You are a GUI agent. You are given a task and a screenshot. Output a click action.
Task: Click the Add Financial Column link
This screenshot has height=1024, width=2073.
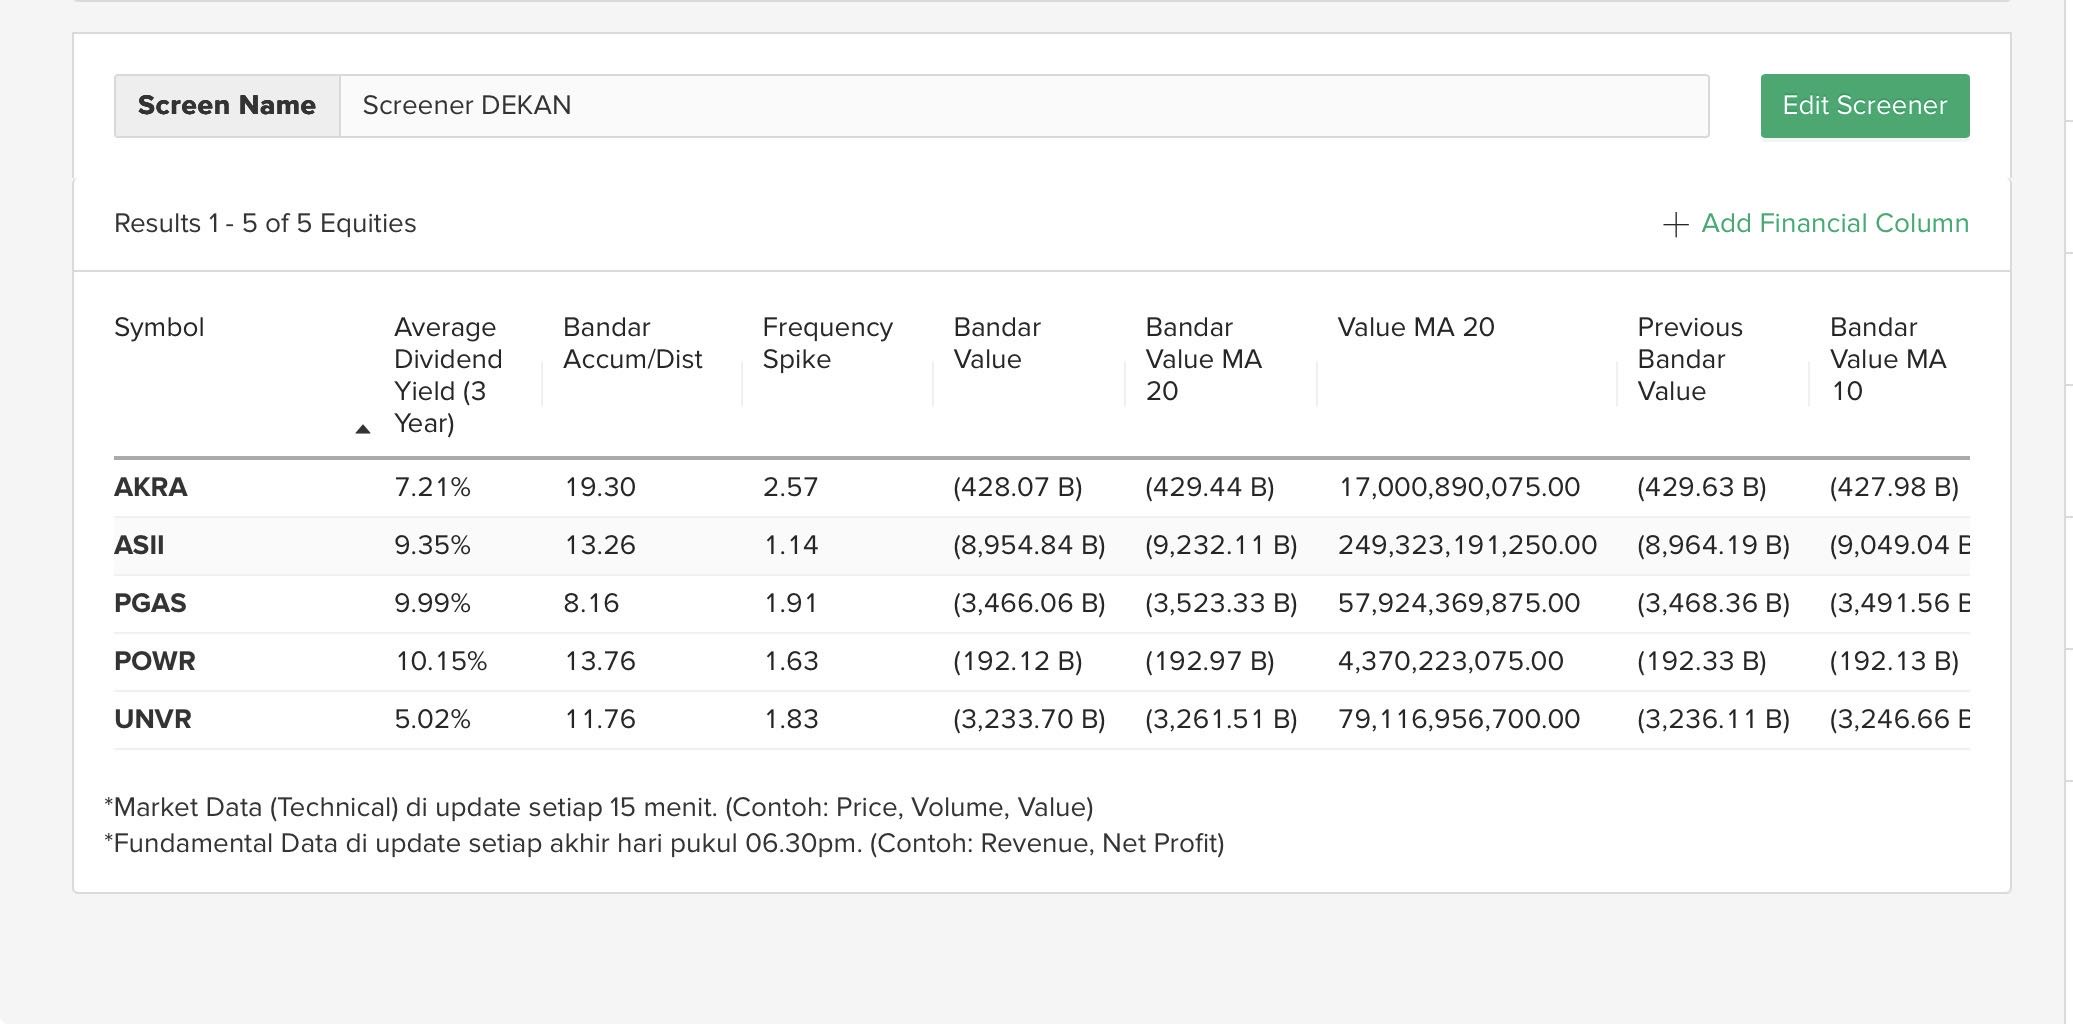coord(1834,223)
